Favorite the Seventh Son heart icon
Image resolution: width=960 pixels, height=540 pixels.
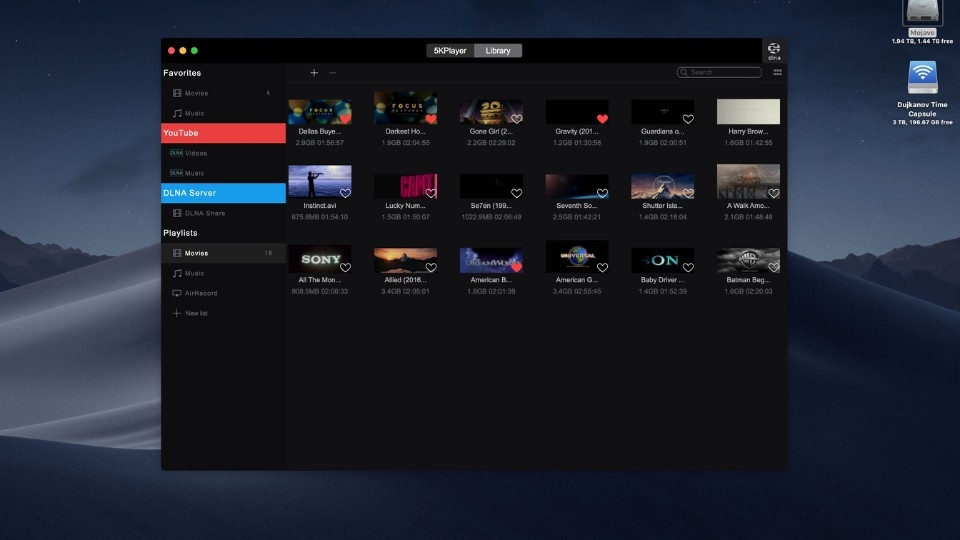pos(602,193)
